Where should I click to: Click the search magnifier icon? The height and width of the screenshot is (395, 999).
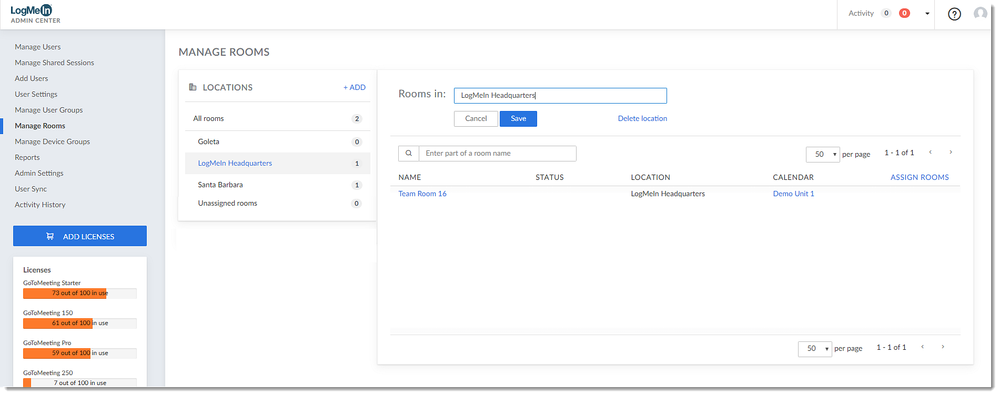[x=408, y=154]
